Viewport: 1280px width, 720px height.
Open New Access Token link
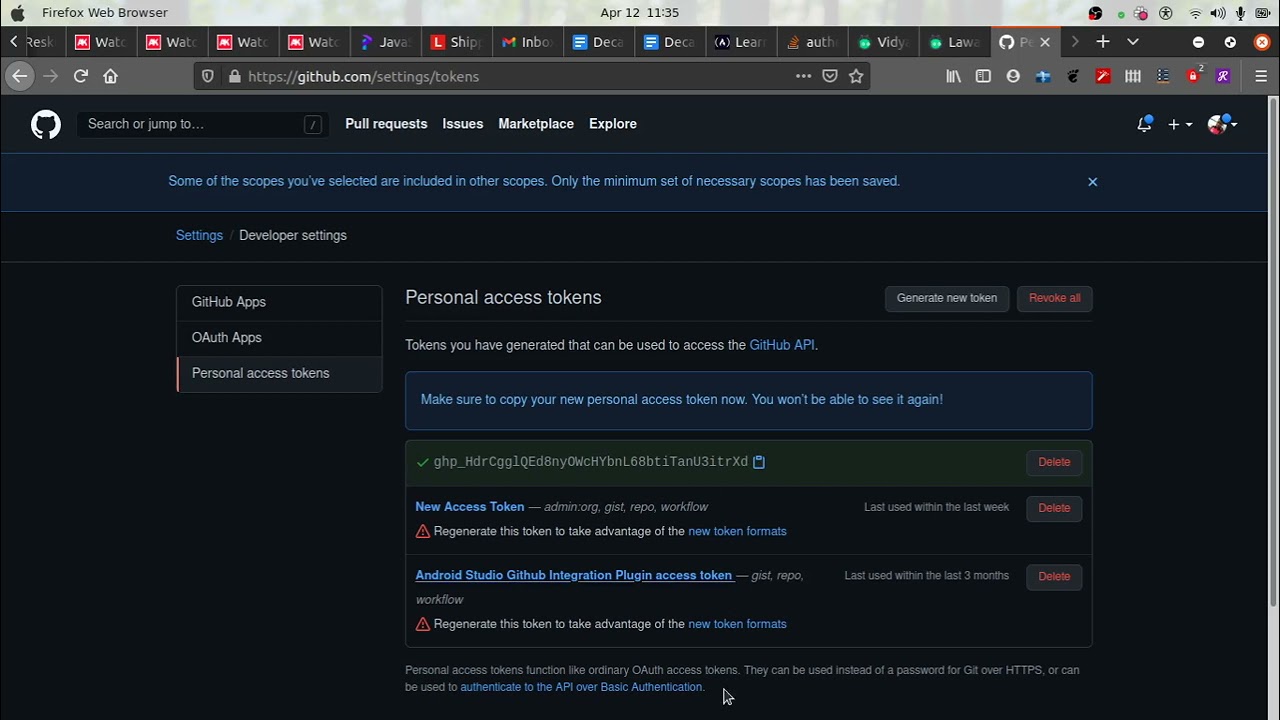470,507
